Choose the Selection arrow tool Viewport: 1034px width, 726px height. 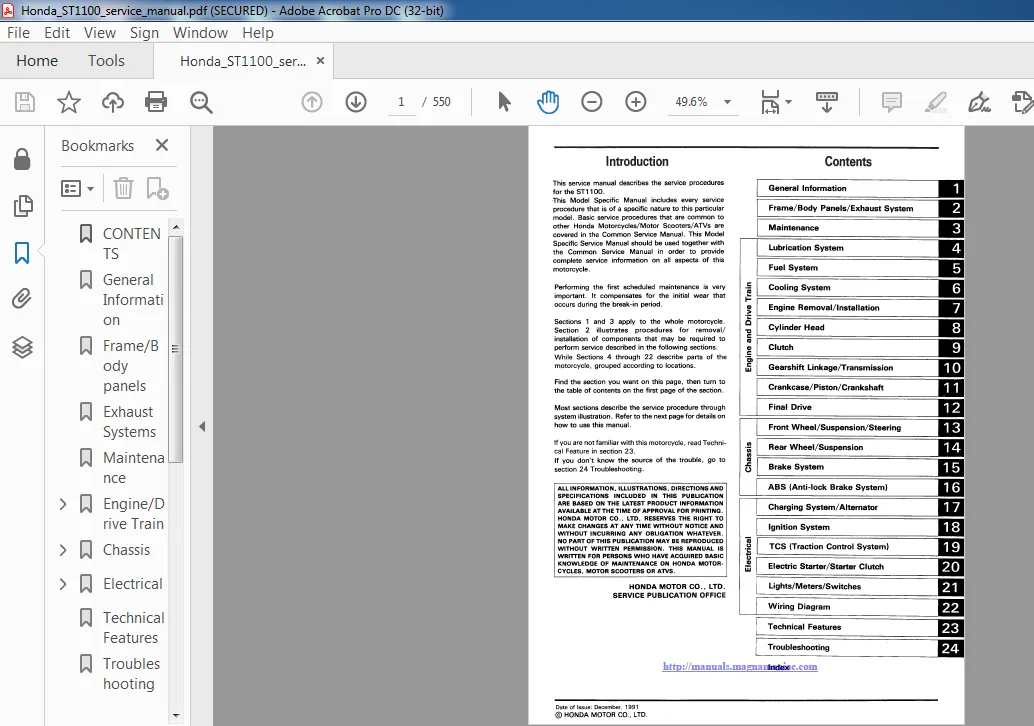(504, 102)
